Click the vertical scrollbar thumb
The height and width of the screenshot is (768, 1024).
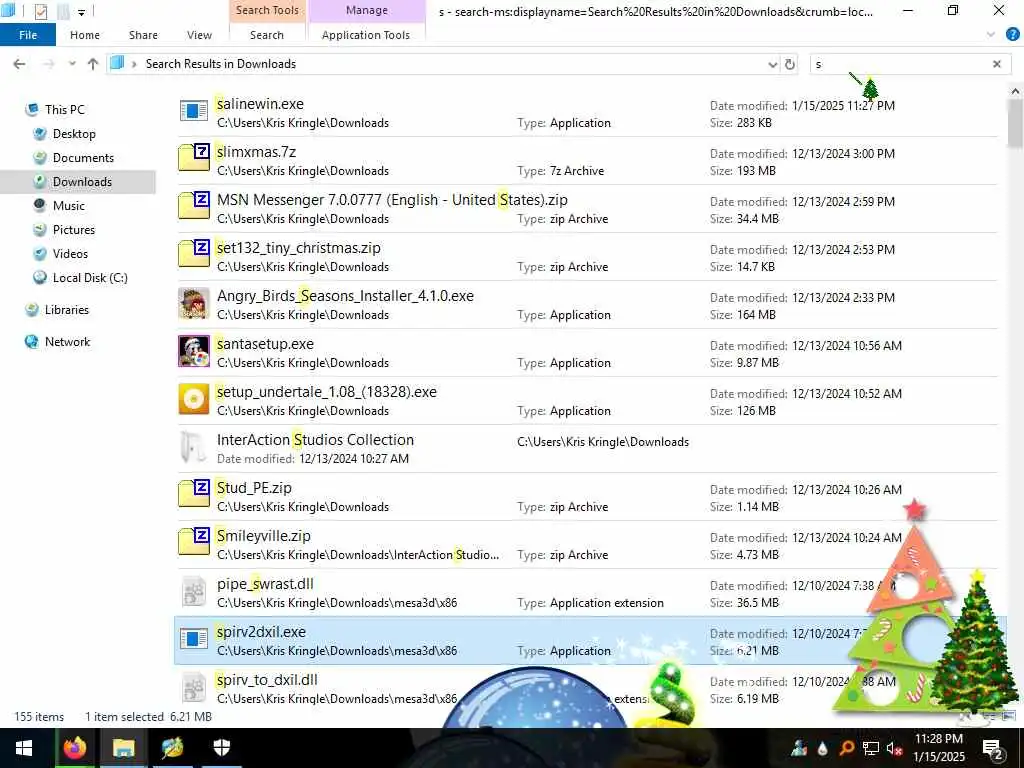1015,123
